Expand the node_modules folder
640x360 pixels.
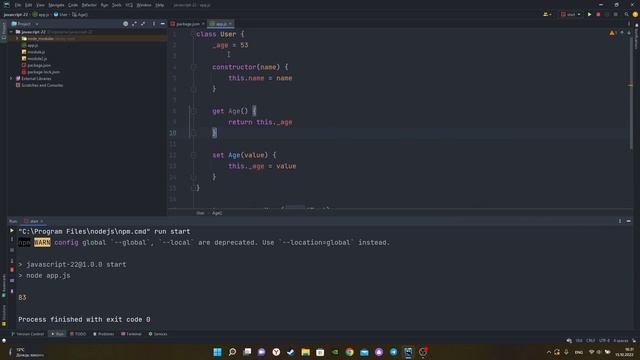coord(18,38)
